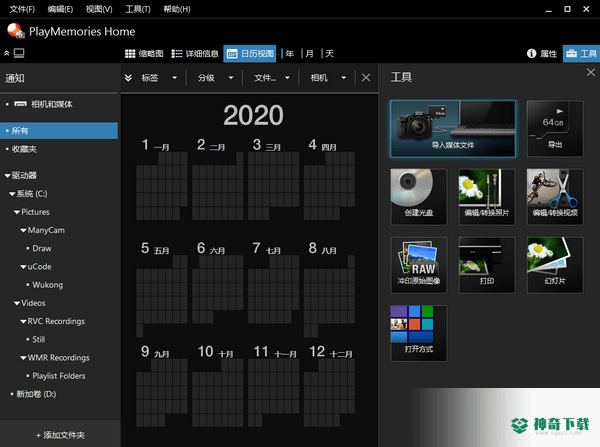Open the 打印 print tool
The height and width of the screenshot is (447, 600).
pyautogui.click(x=487, y=265)
